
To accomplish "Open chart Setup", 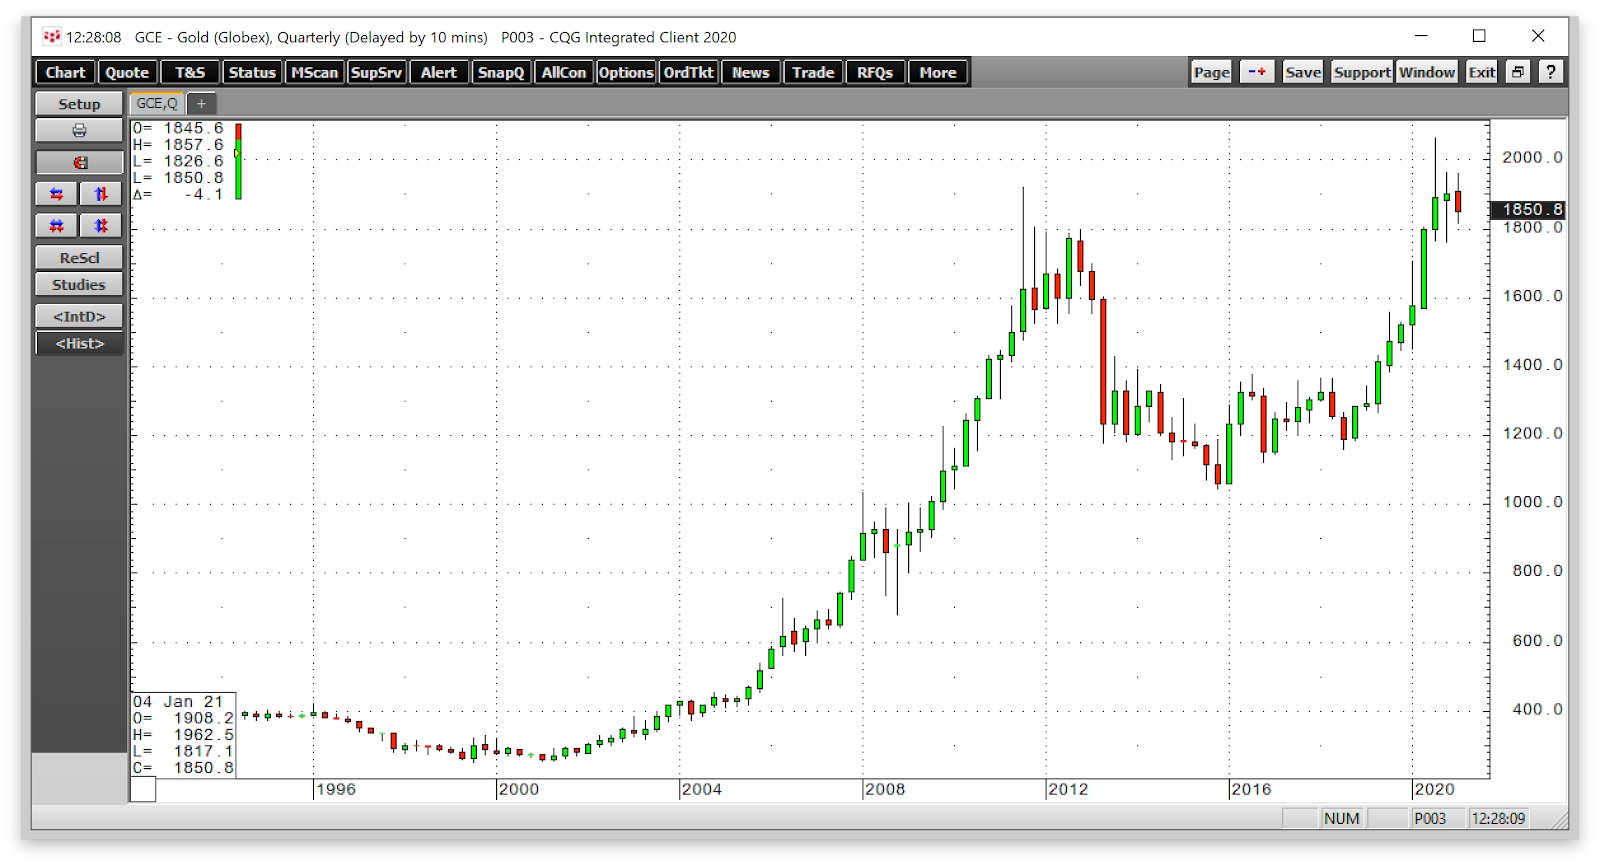I will pos(79,104).
